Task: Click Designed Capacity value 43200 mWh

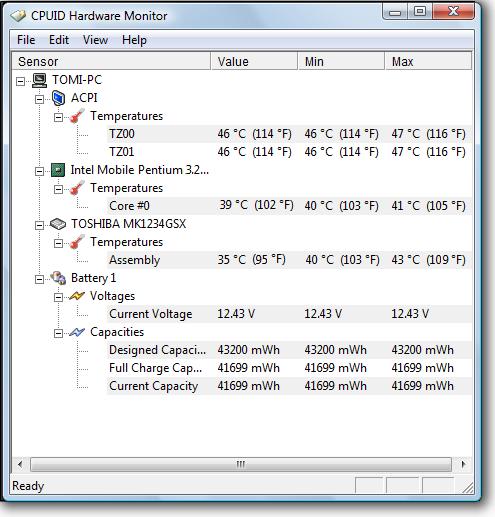Action: 248,350
